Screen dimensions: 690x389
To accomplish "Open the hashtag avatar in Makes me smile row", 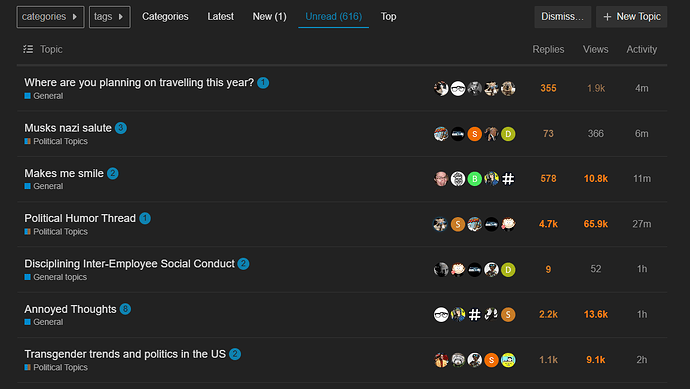I will click(x=508, y=179).
